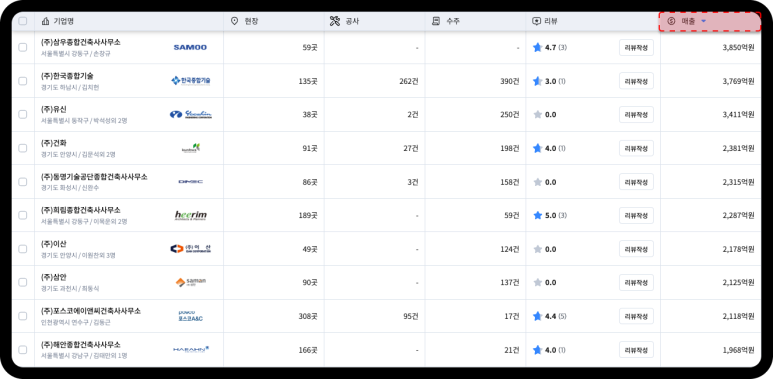
Task: Click the 2,381억원 sales value
Action: click(x=738, y=148)
